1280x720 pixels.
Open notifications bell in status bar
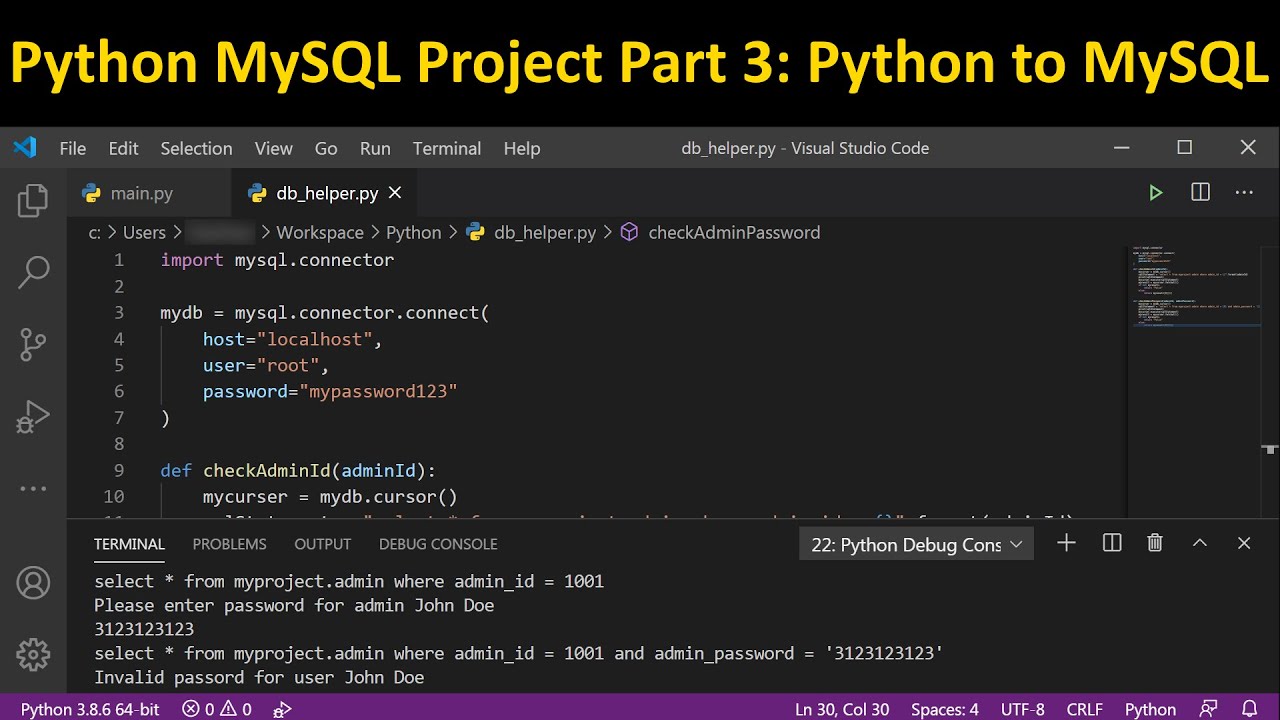point(1249,709)
